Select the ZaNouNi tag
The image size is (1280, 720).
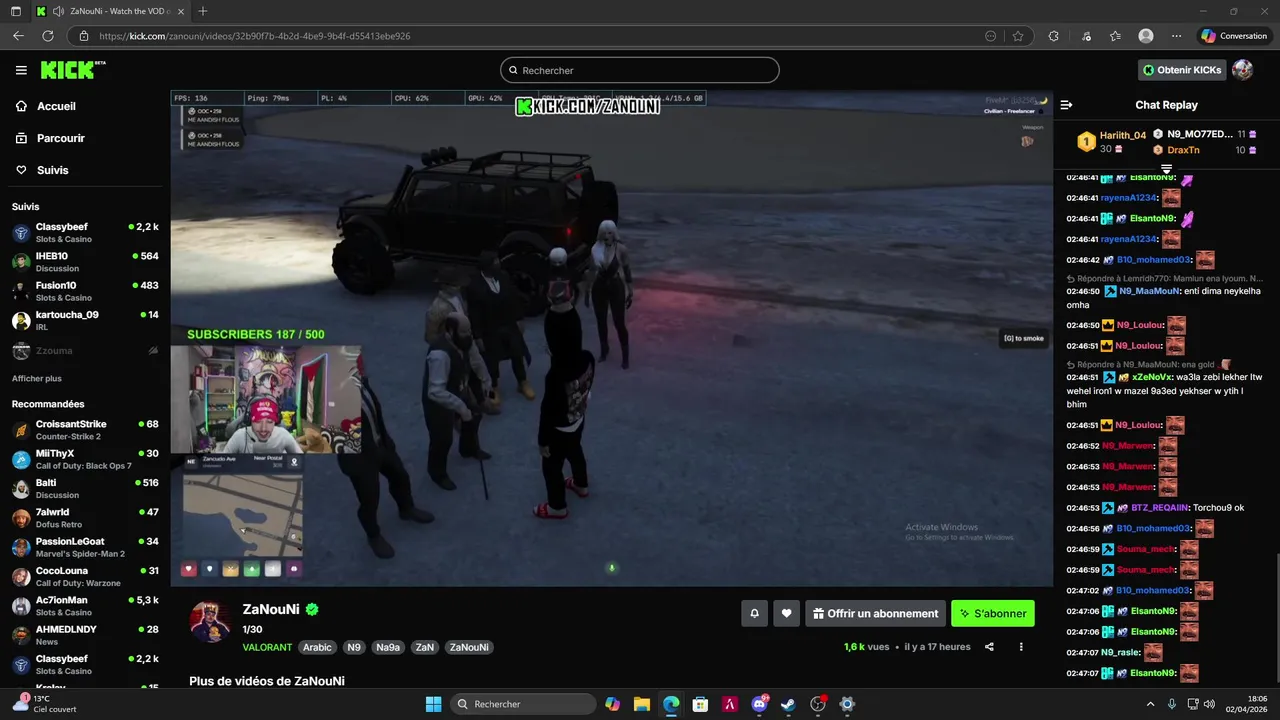coord(469,647)
